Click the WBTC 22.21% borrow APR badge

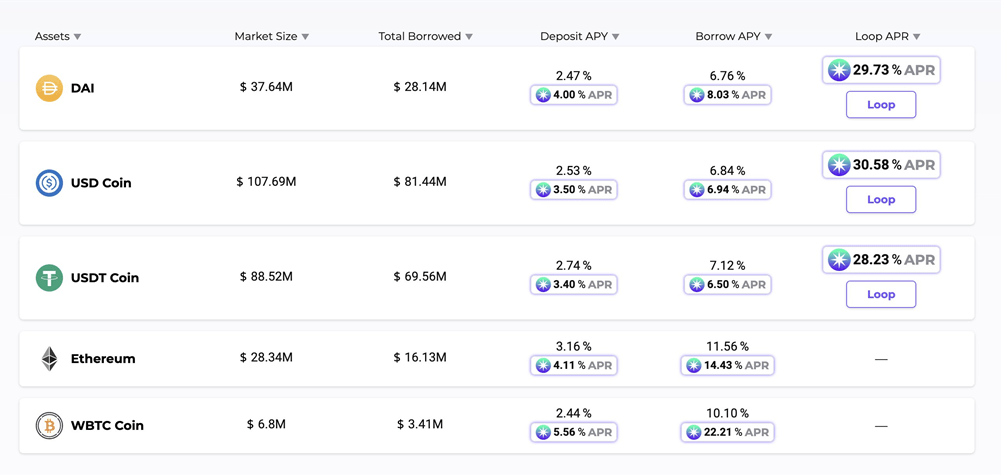[x=727, y=432]
